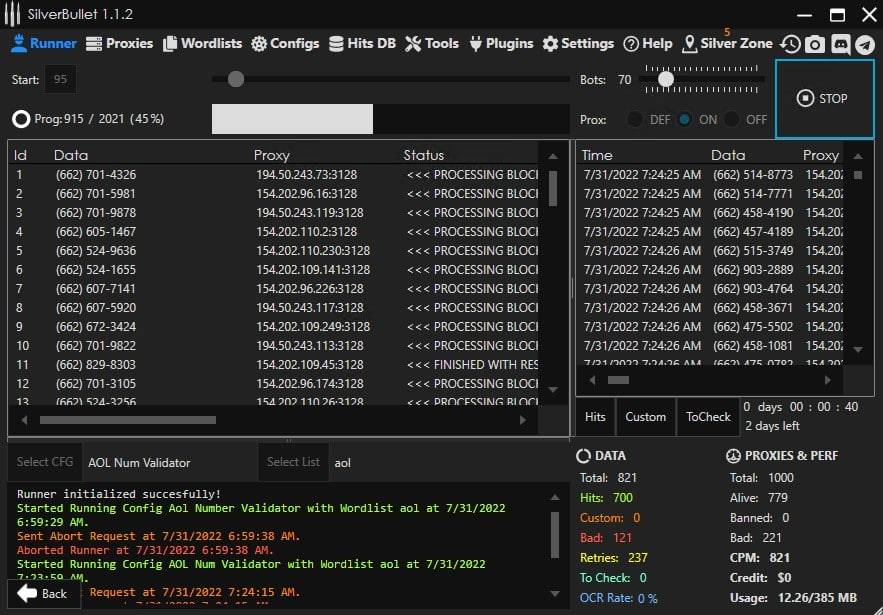Click the Select CFG button

point(45,462)
